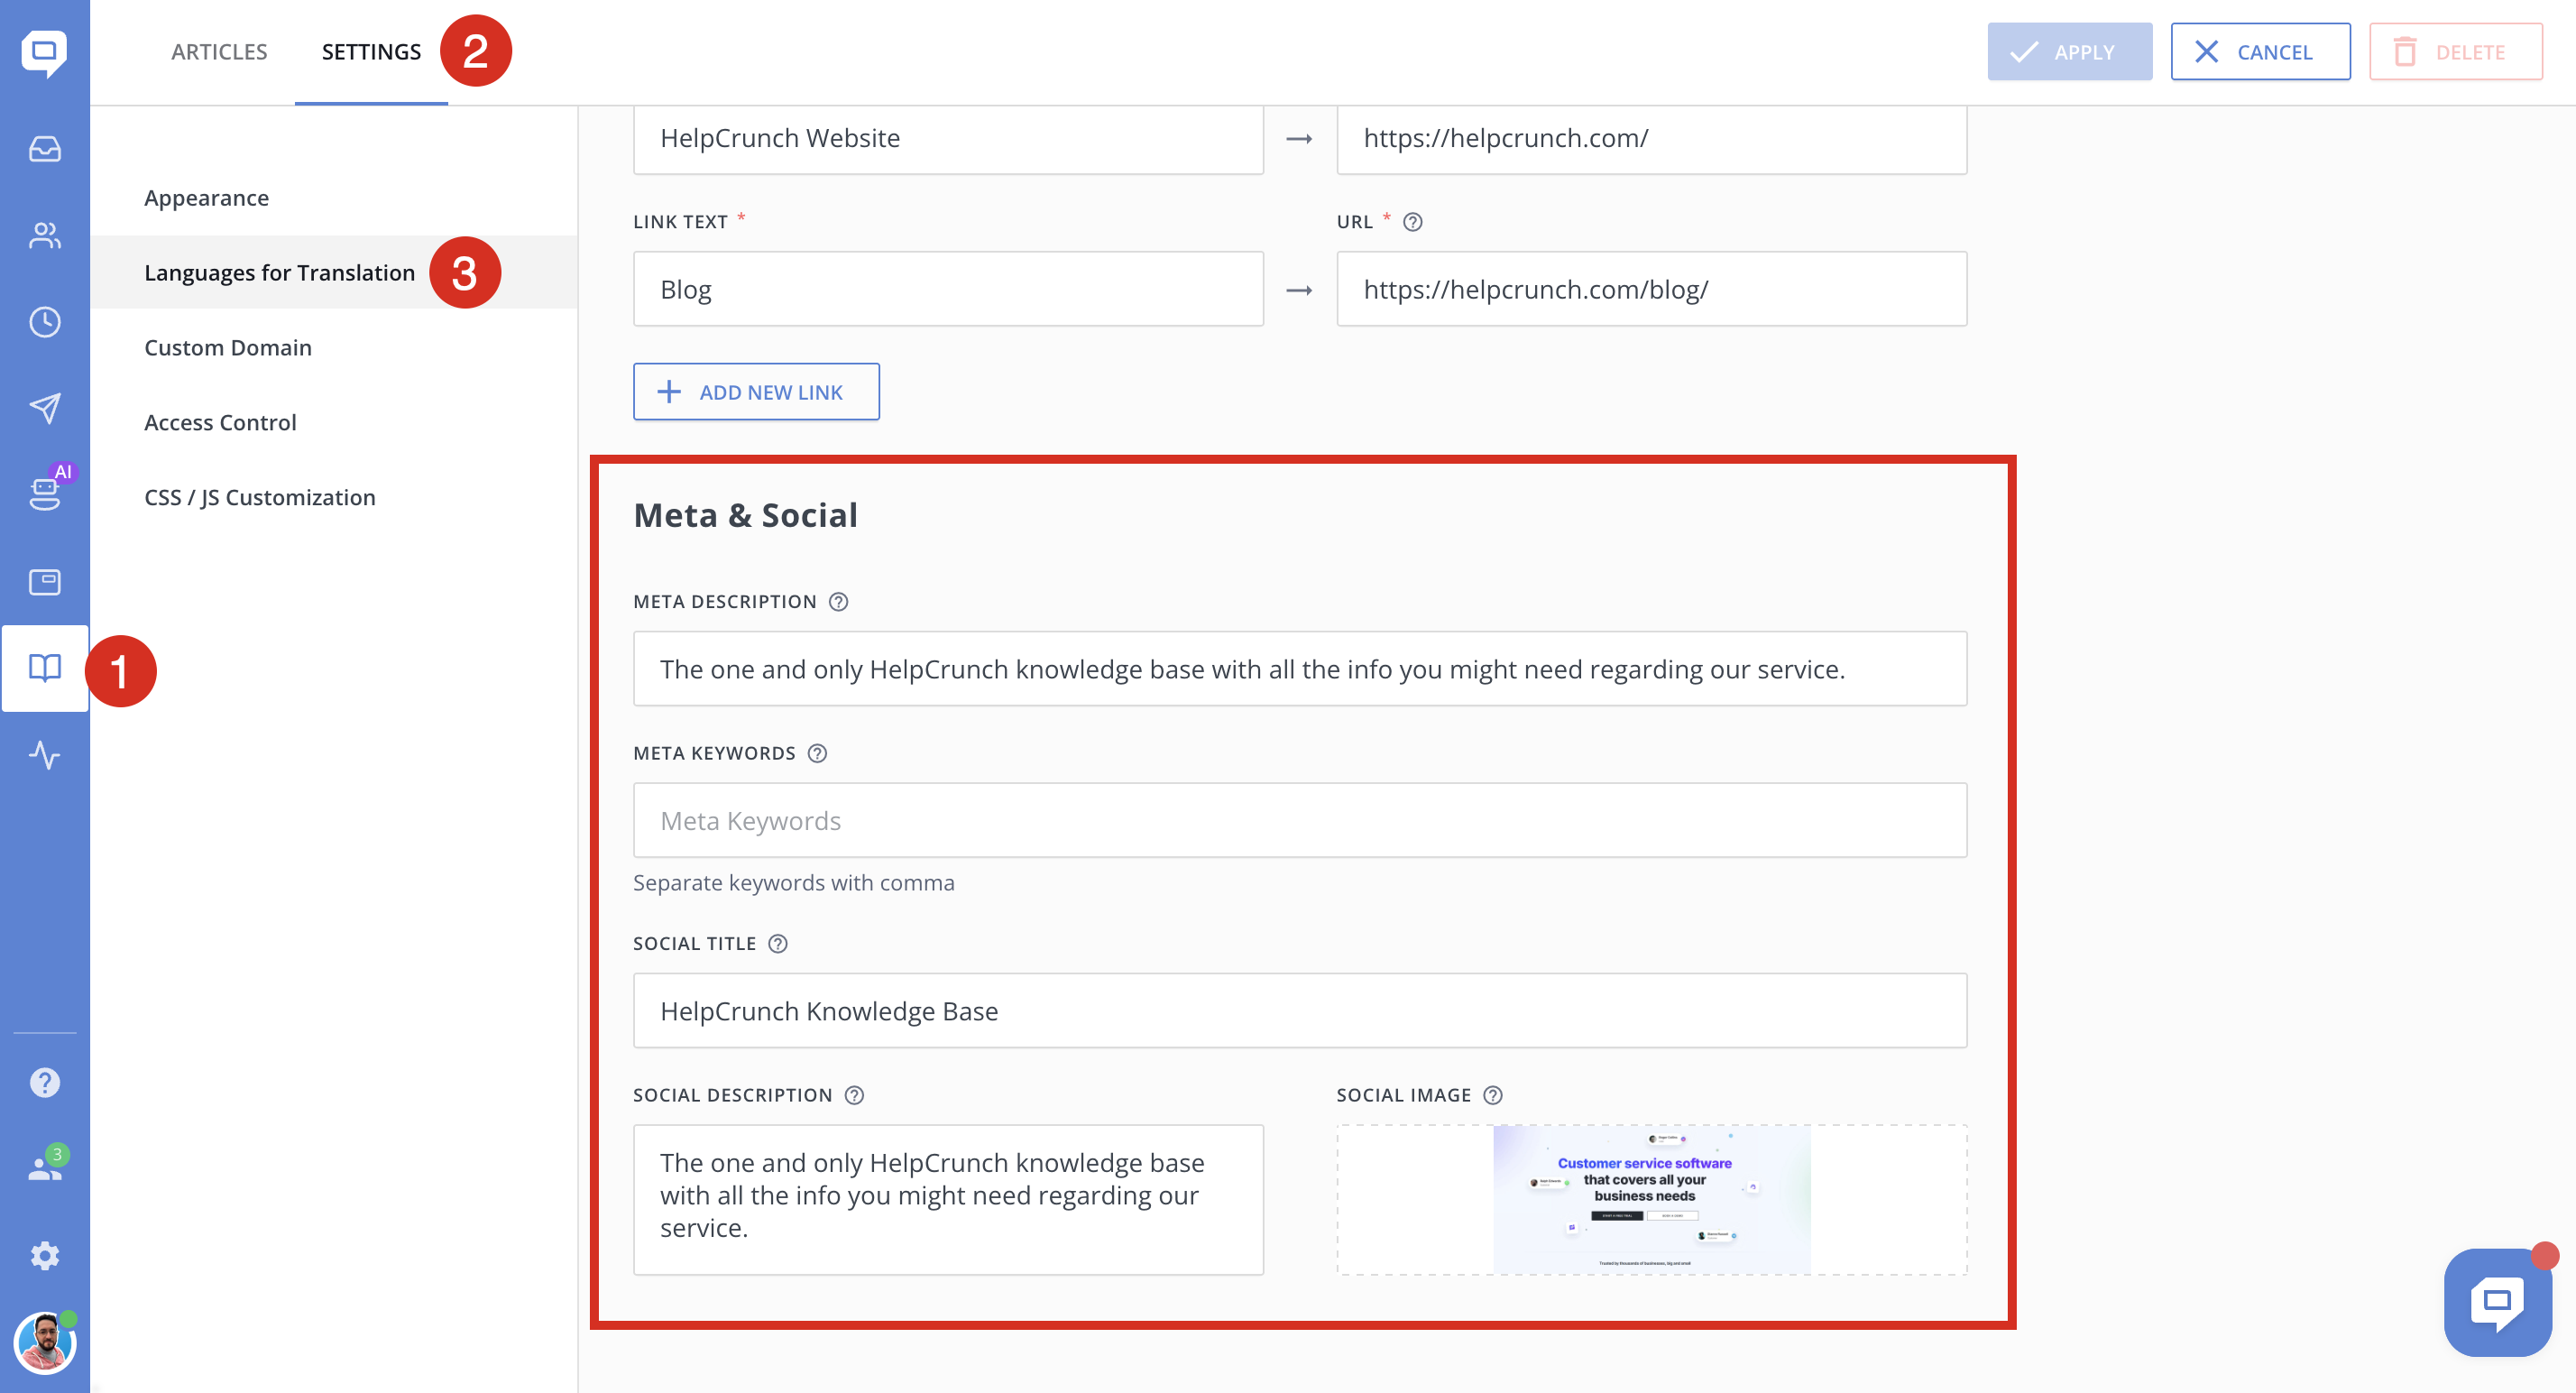
Task: Open the Inbox icon in sidebar
Action: tap(44, 149)
